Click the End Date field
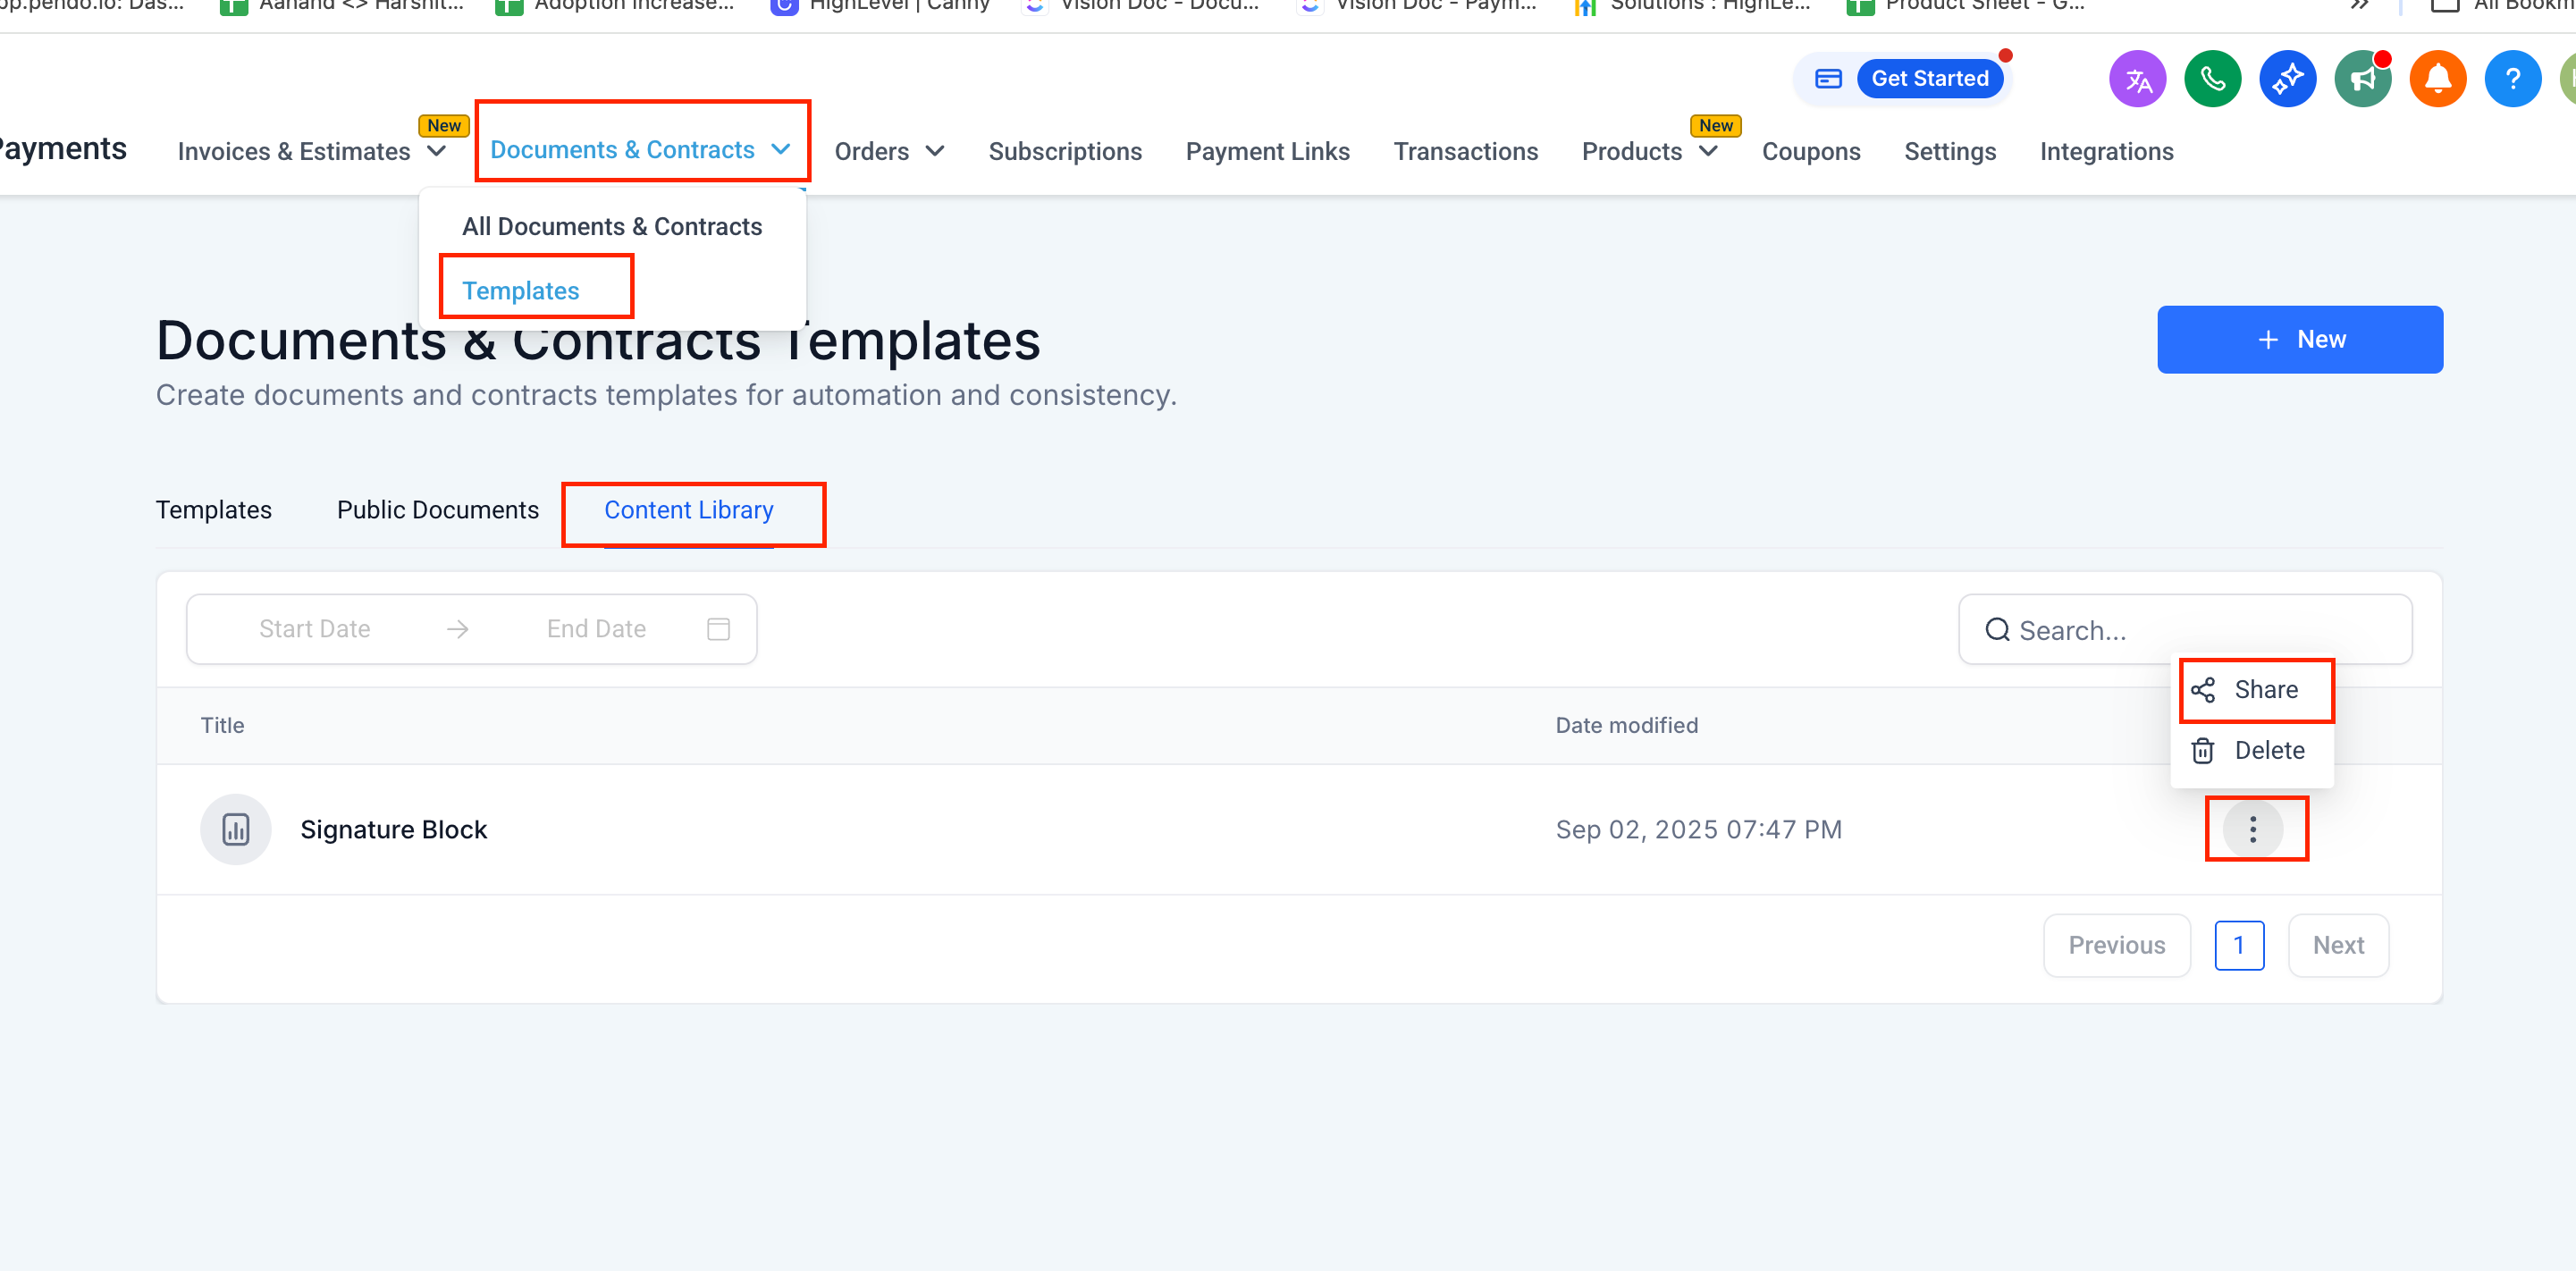This screenshot has height=1271, width=2576. click(x=596, y=629)
